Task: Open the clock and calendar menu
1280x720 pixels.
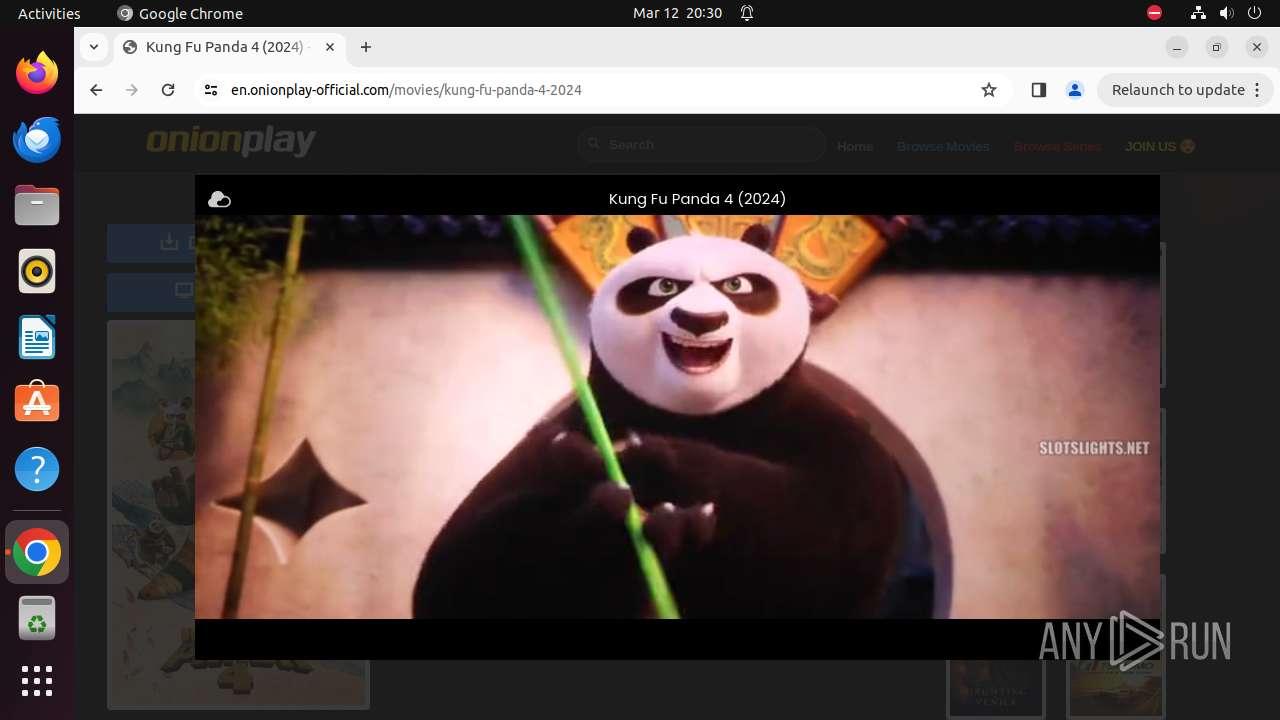Action: click(x=677, y=13)
